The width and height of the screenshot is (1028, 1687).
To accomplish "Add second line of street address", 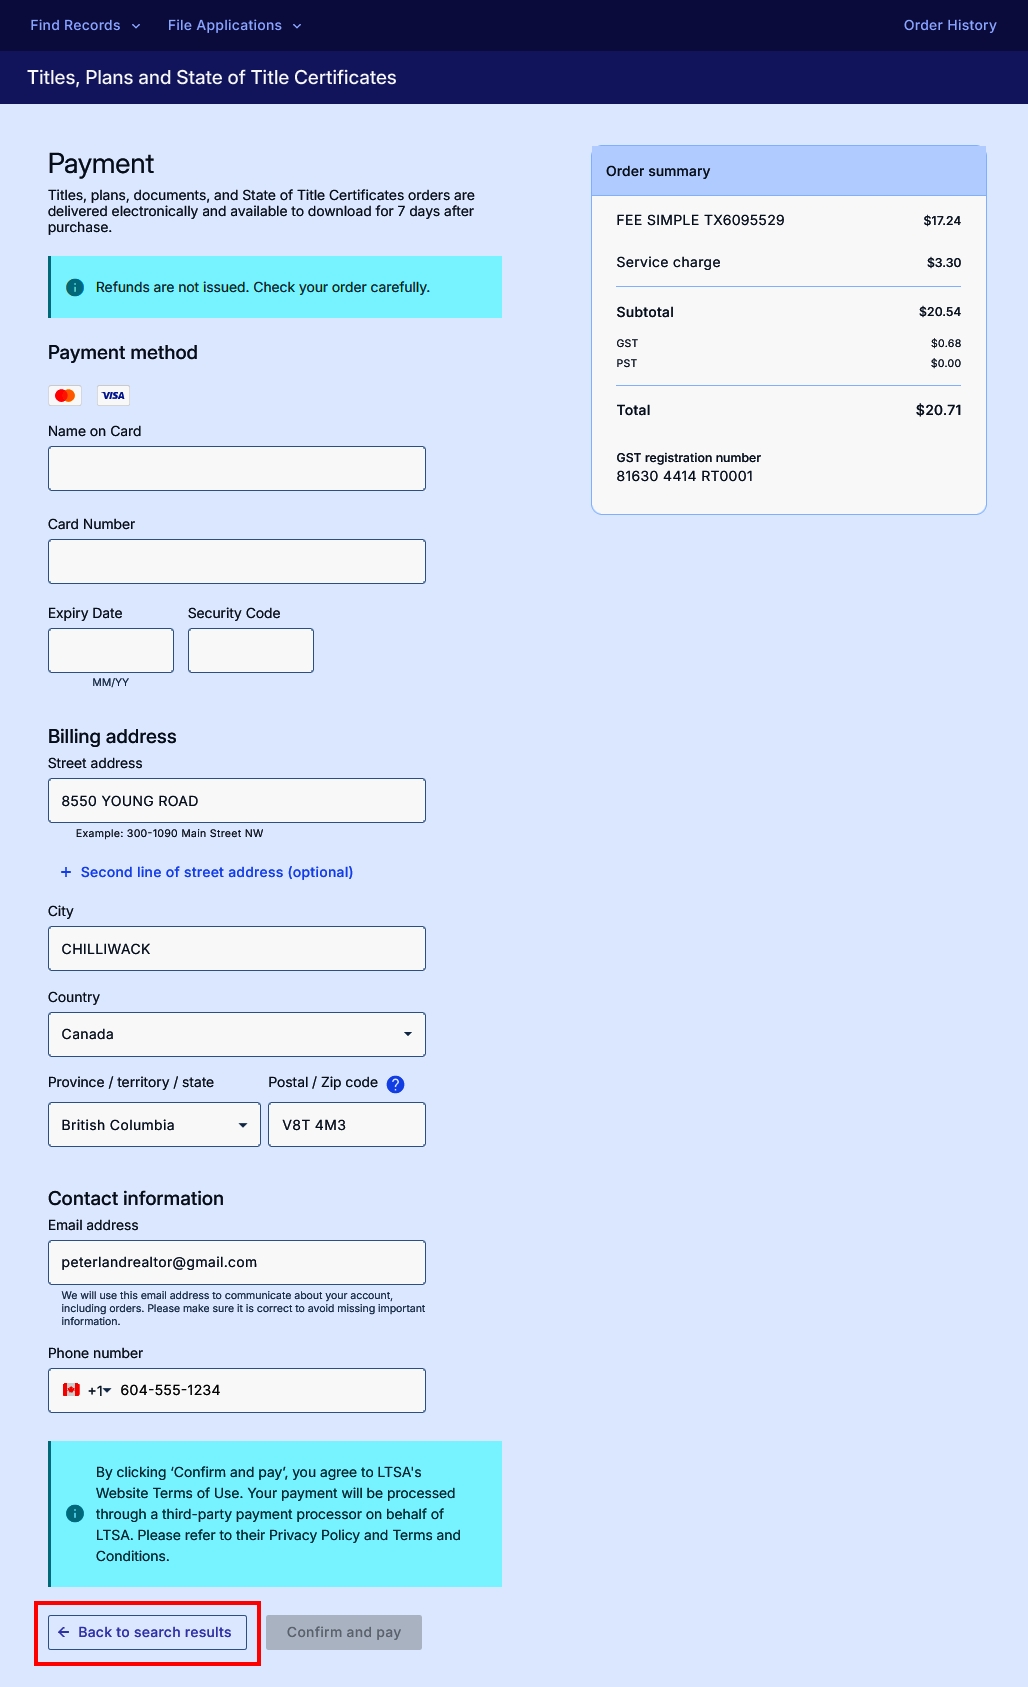I will 207,872.
